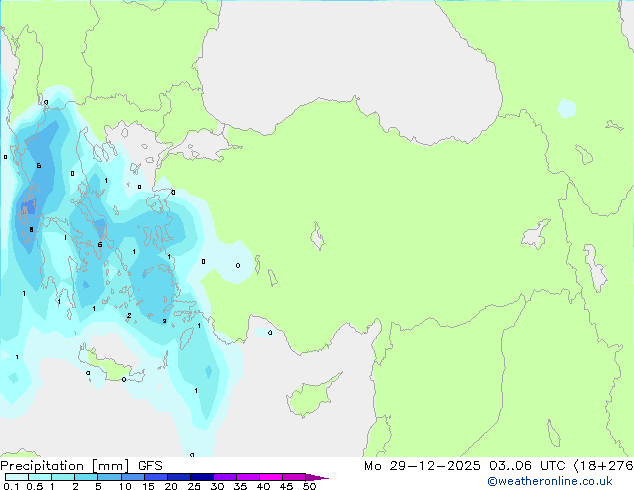Click the legend label 45
Image resolution: width=634 pixels, height=490 pixels.
click(x=286, y=486)
